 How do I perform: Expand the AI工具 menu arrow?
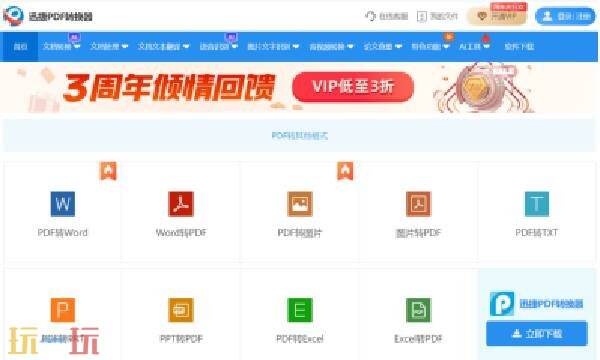[486, 46]
